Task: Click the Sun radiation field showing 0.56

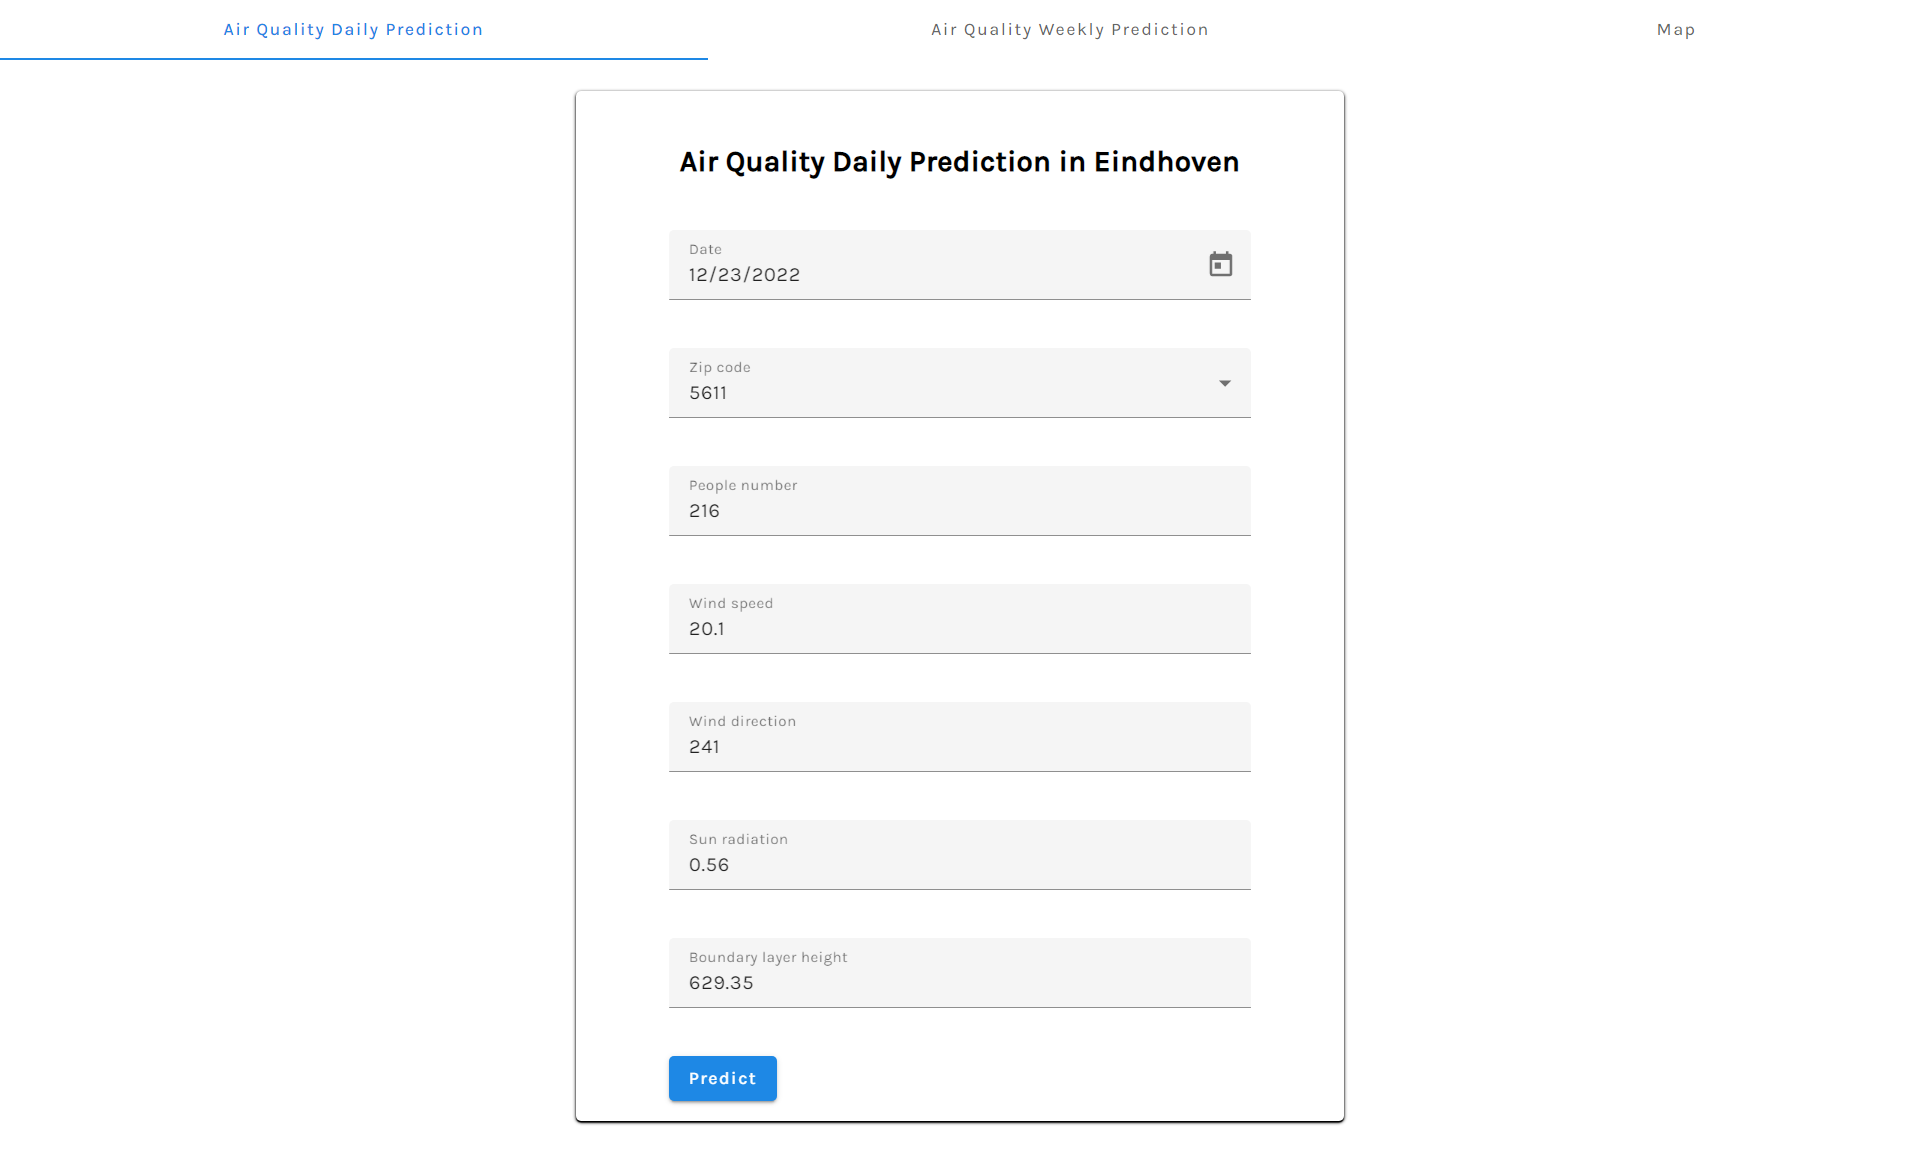Action: coord(900,865)
